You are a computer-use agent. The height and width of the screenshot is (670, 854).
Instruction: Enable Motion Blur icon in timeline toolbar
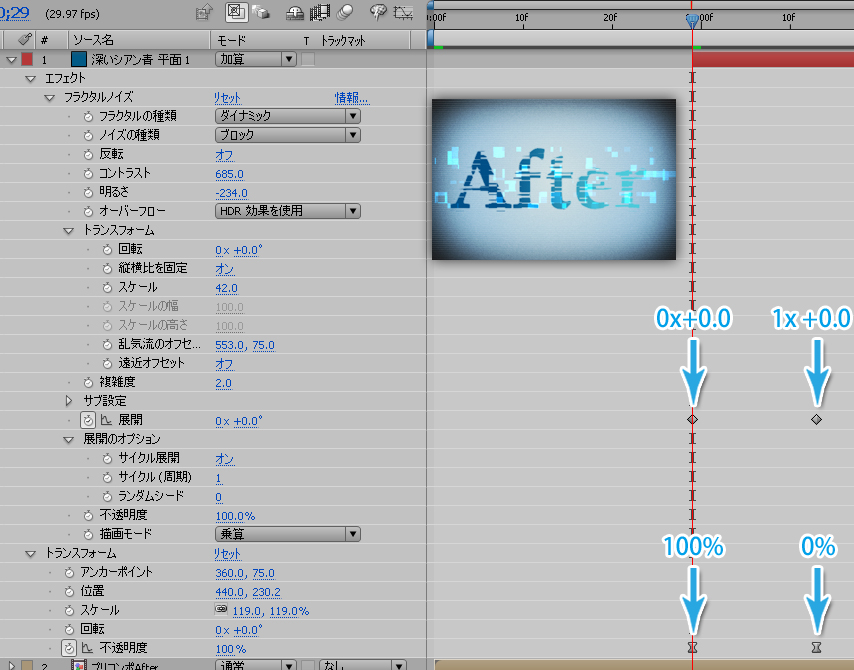point(345,13)
